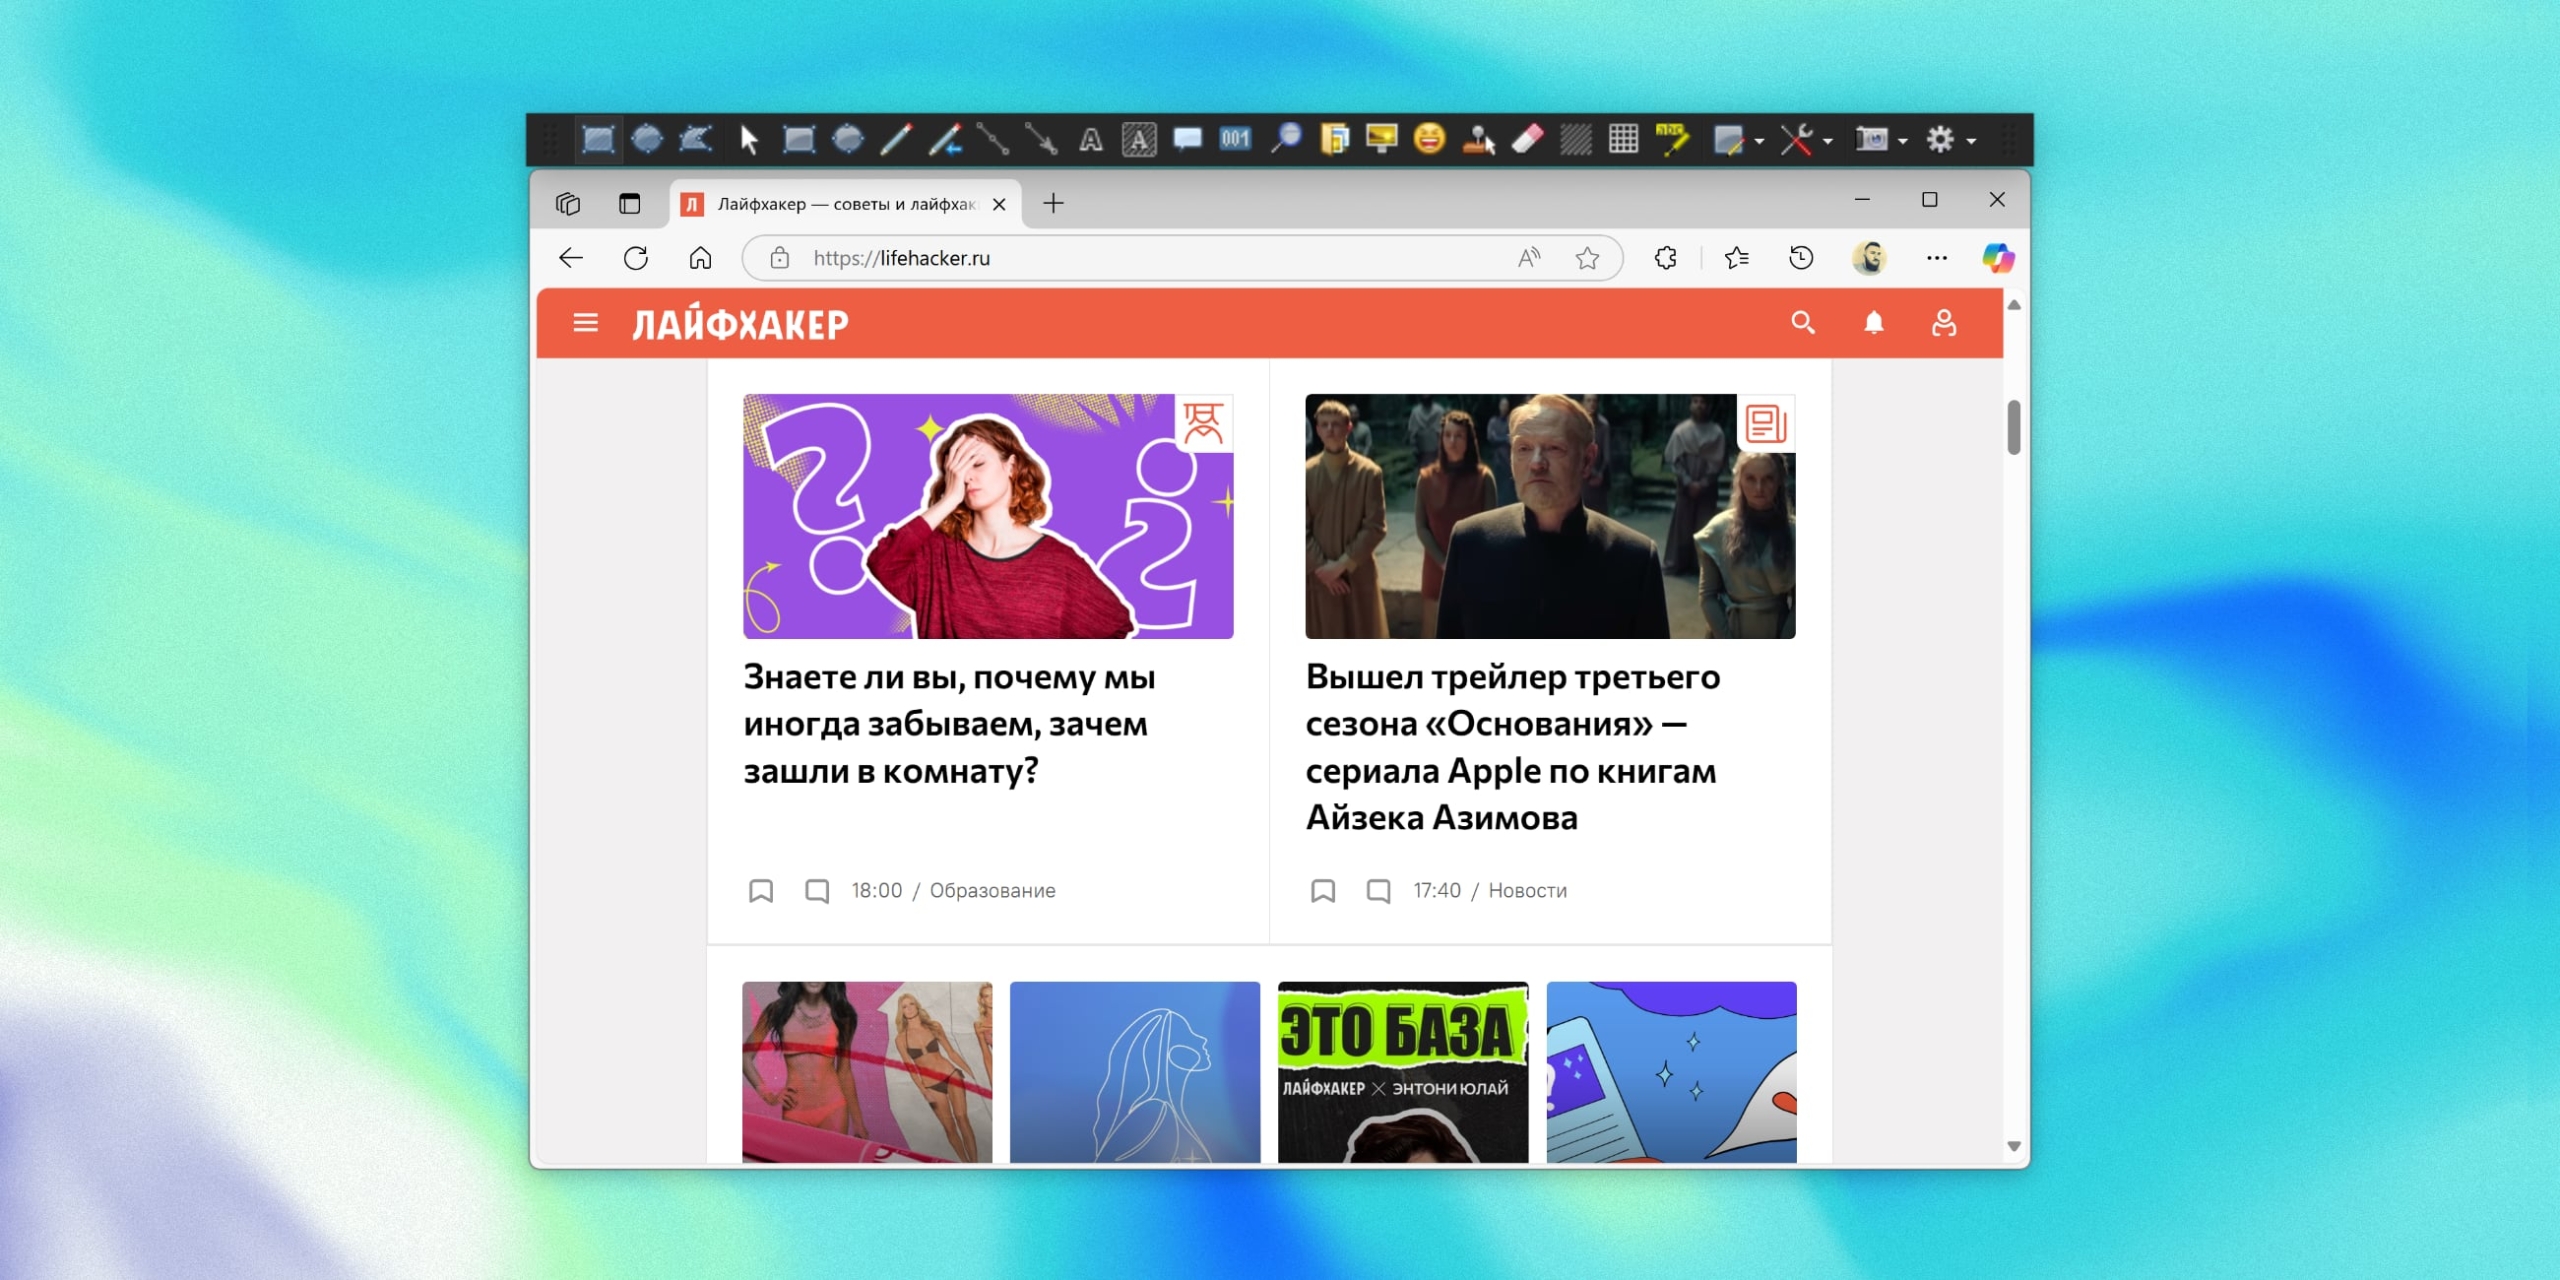The image size is (2560, 1280).
Task: Select the outlined text tool
Action: (1090, 139)
